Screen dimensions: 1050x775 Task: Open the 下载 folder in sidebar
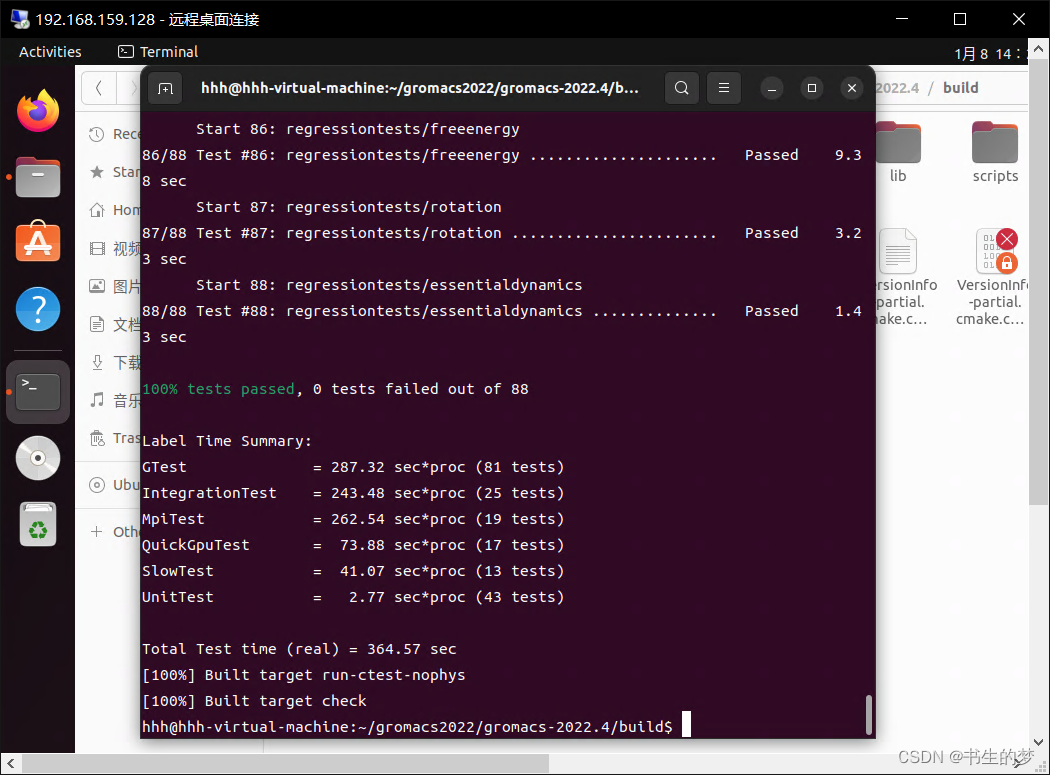click(x=115, y=362)
